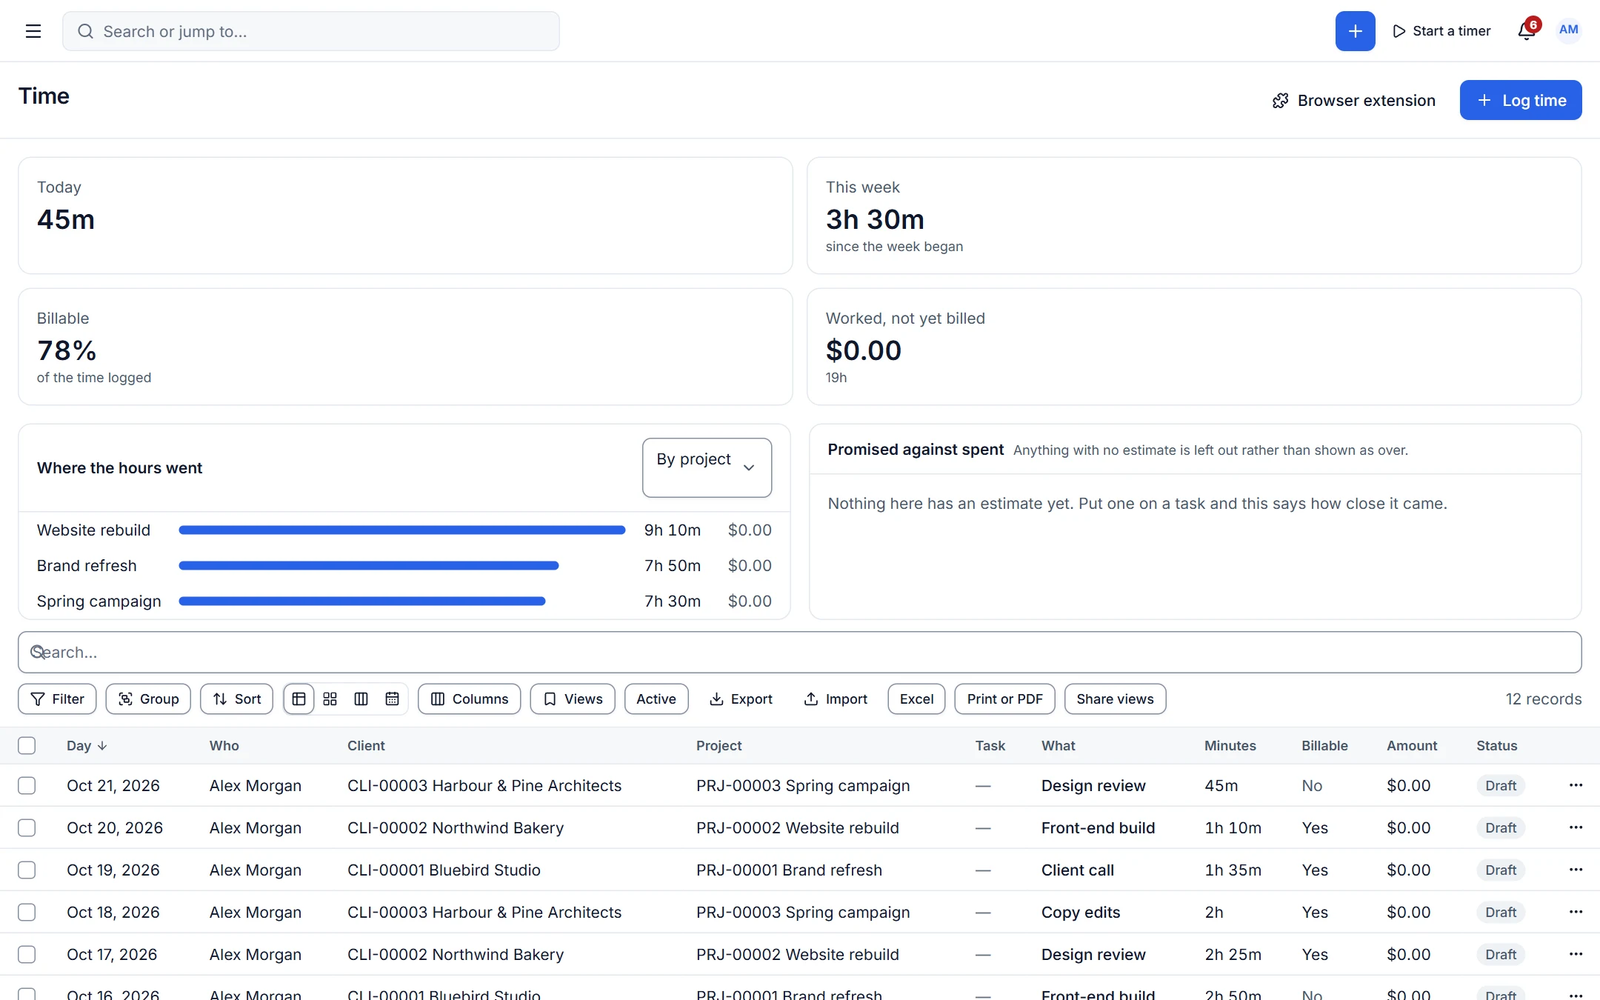Open the hamburger navigation menu
1600x1000 pixels.
click(x=33, y=31)
